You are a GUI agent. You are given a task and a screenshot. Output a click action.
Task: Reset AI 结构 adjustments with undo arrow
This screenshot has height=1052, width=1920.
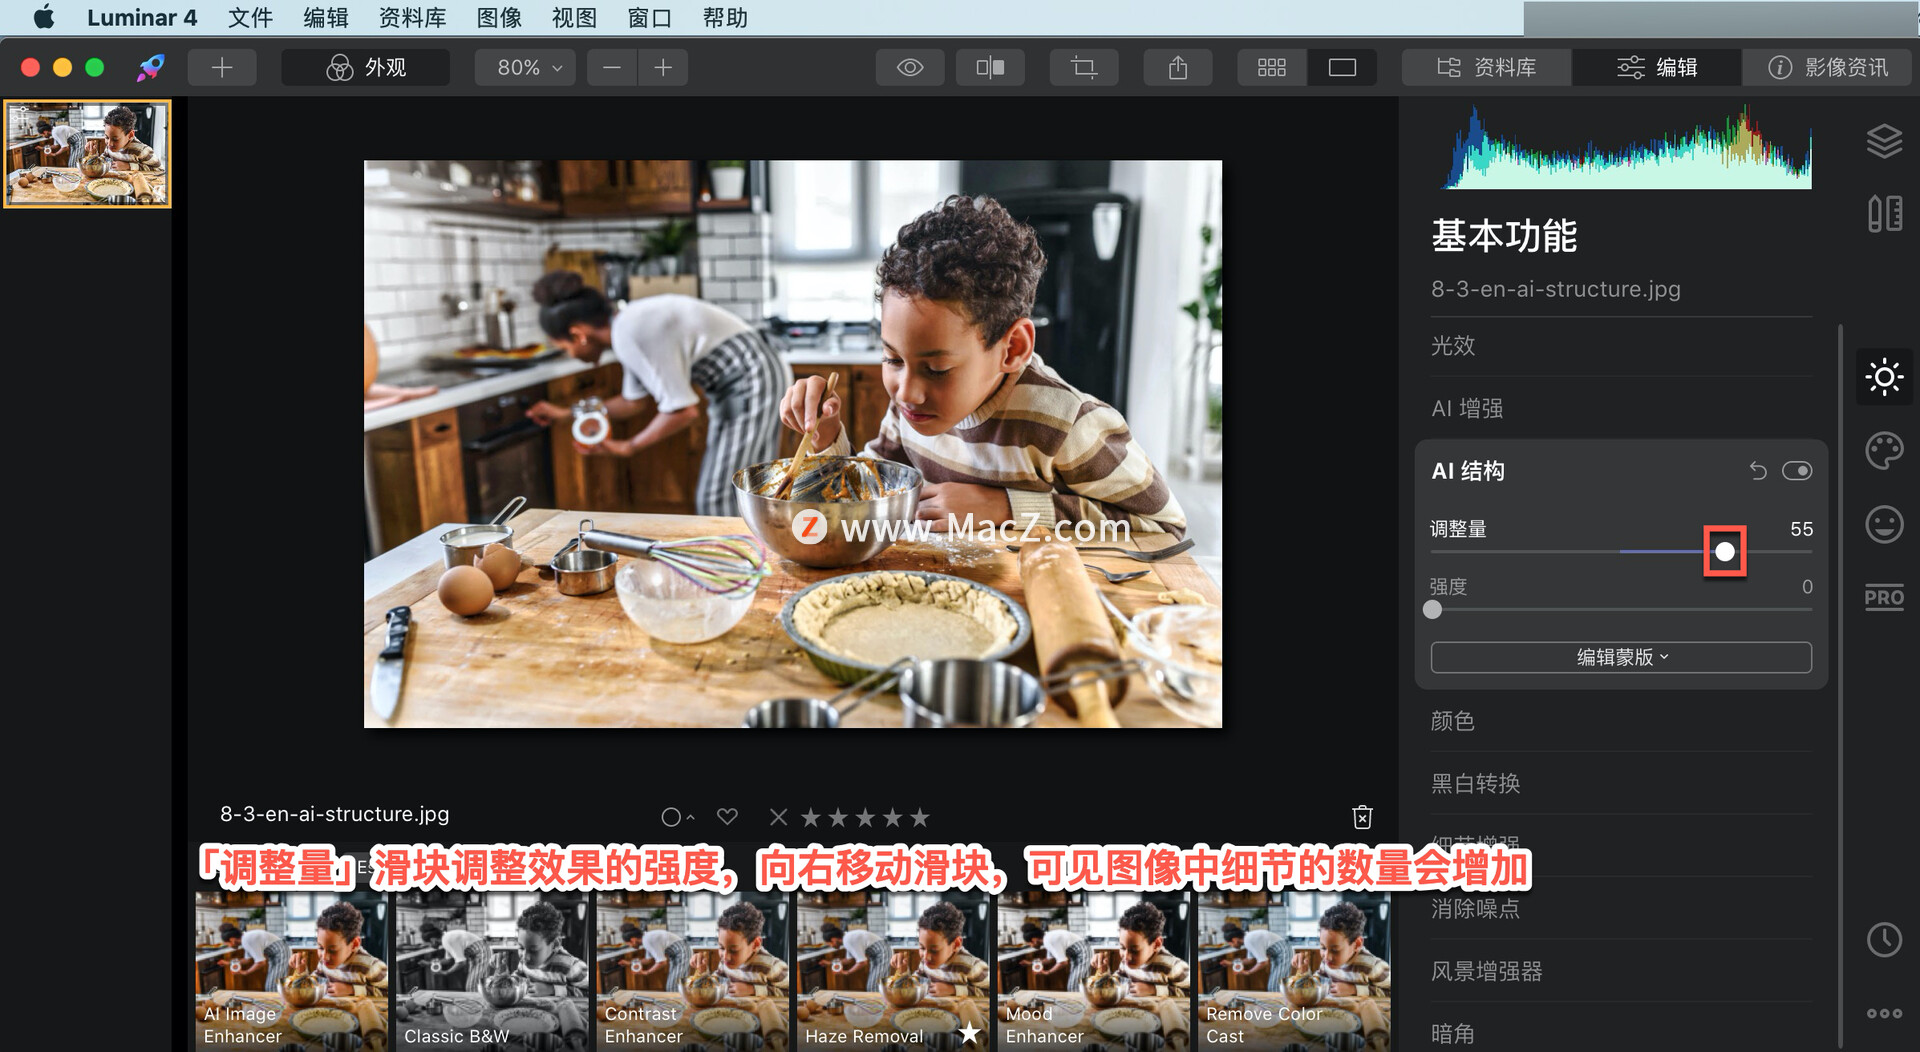click(1758, 470)
